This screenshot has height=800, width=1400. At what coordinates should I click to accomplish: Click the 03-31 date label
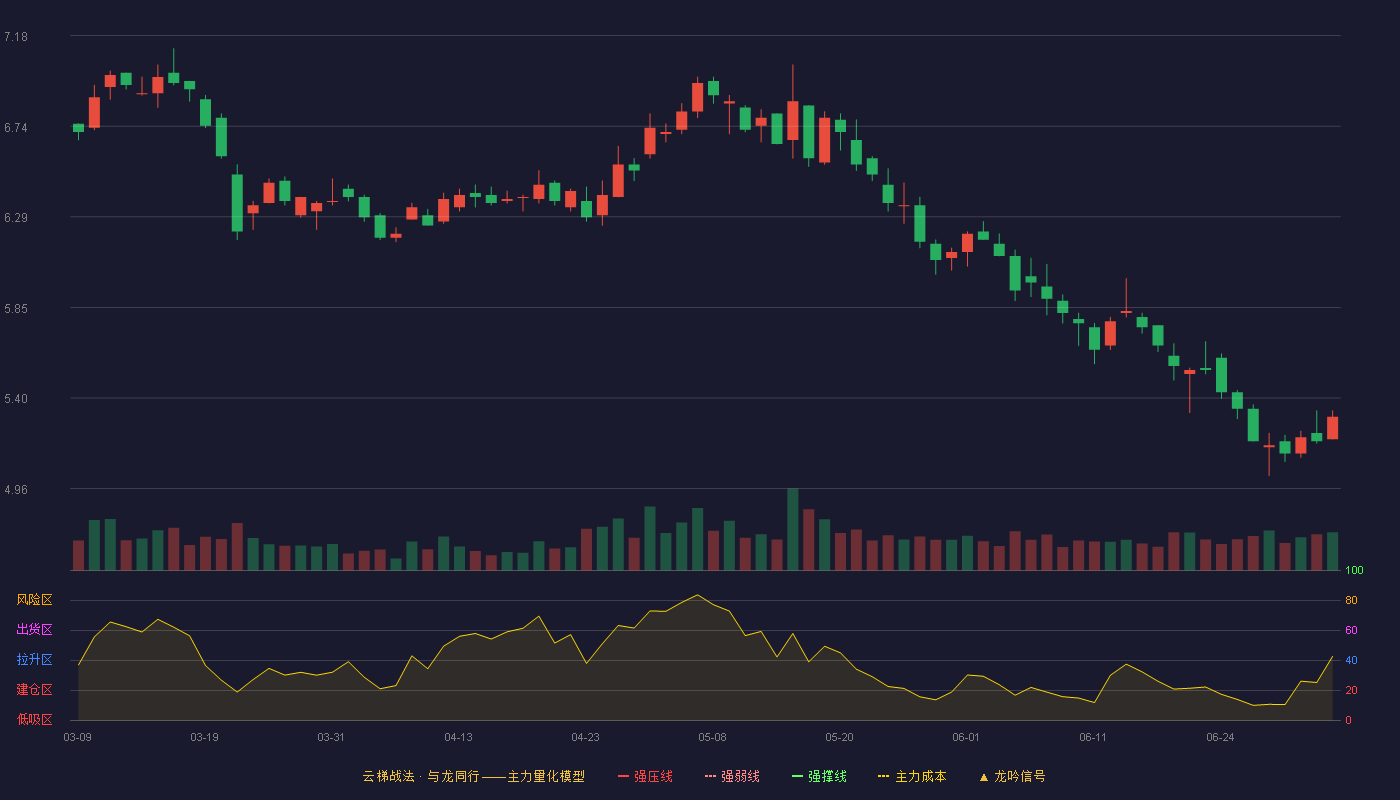332,737
